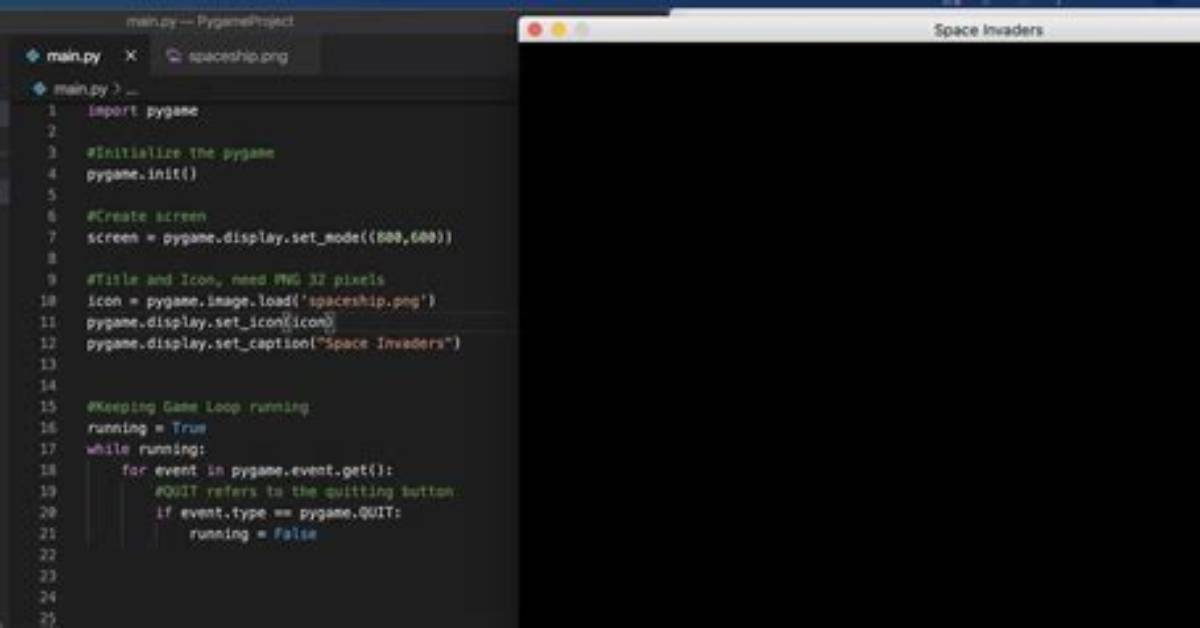1200x628 pixels.
Task: Click line number 17 in the gutter
Action: pos(49,449)
